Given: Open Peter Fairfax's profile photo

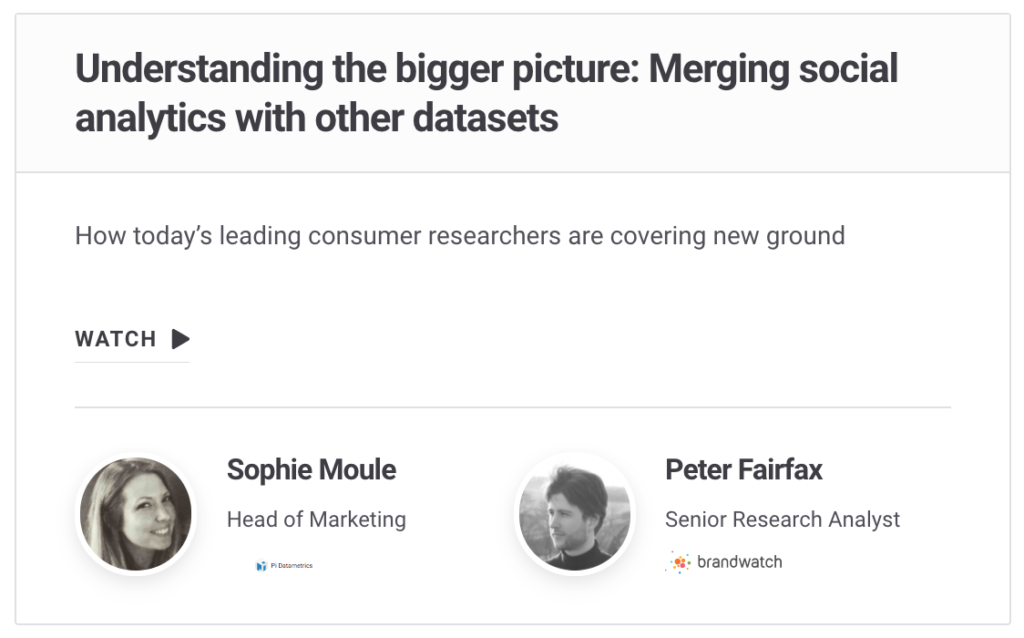Looking at the screenshot, I should [575, 514].
